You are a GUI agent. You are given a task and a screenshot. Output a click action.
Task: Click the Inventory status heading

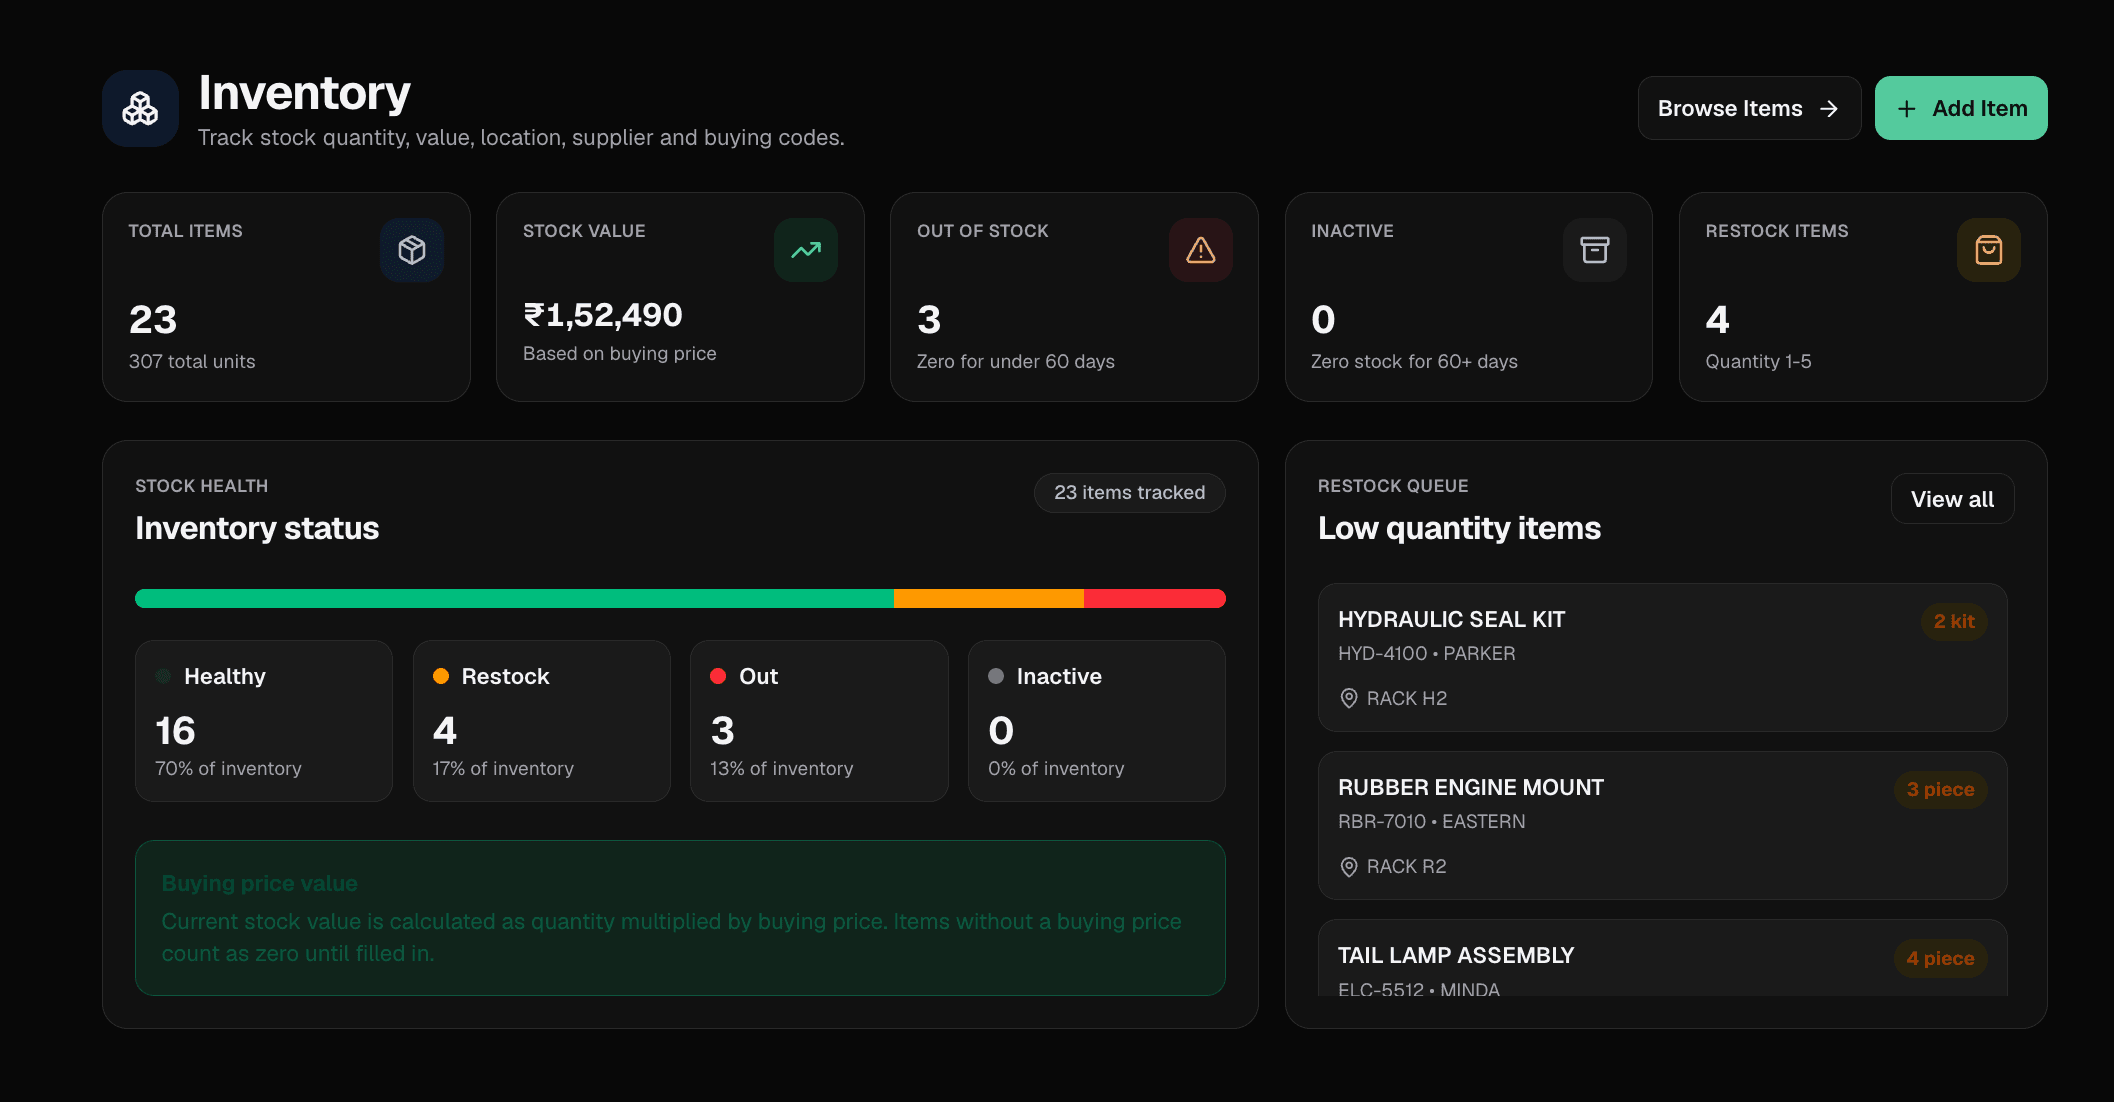(257, 528)
